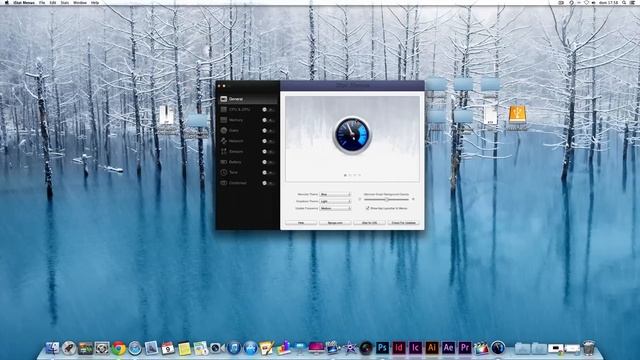Viewport: 640px width, 360px height.
Task: Toggle the Battery switch
Action: click(268, 162)
